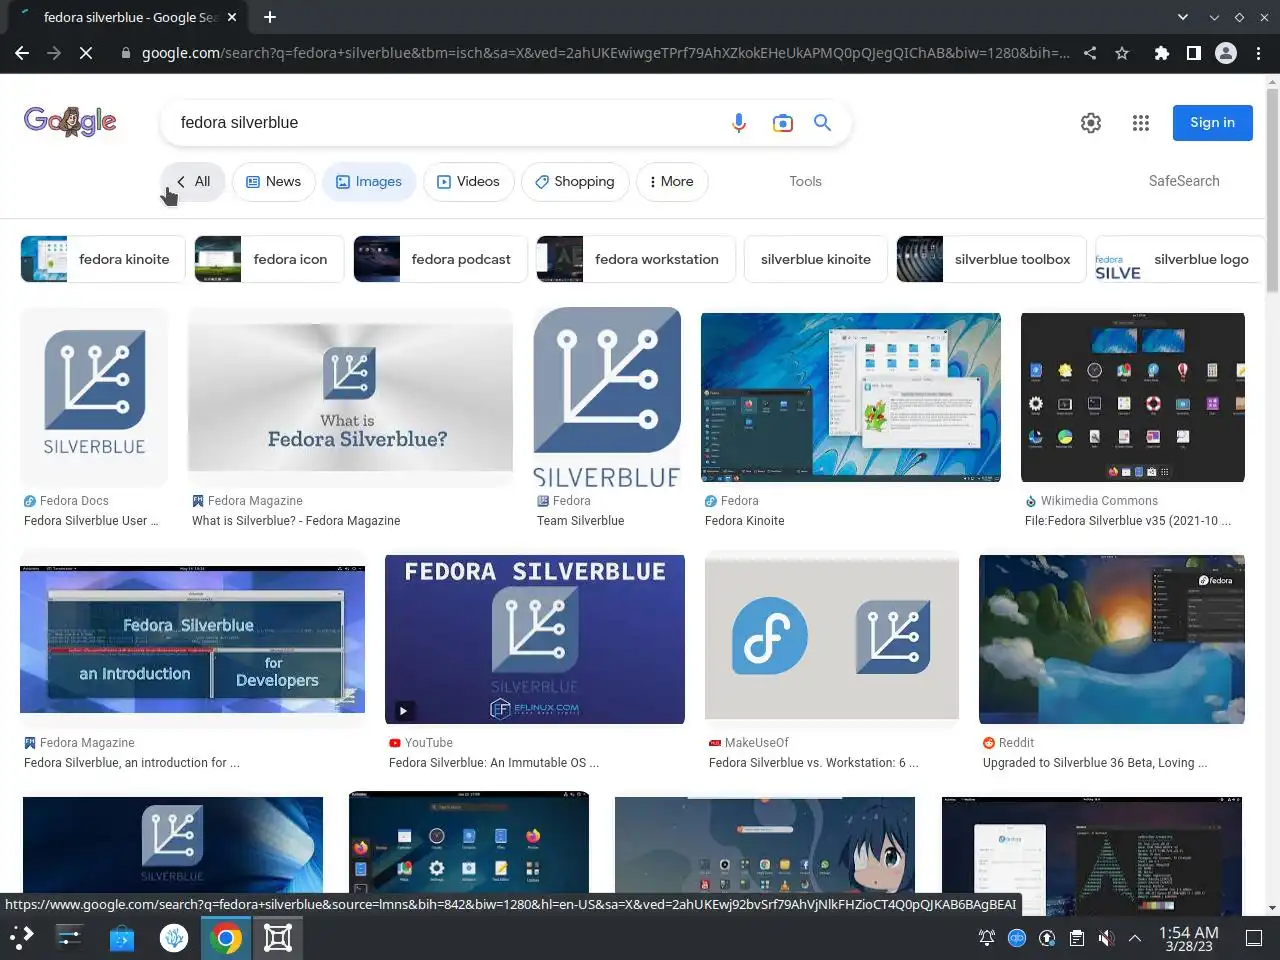Switch to the Shopping tab
This screenshot has height=960, width=1280.
575,181
